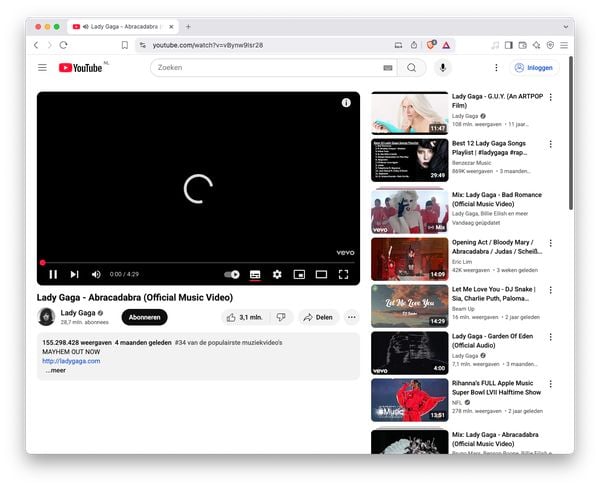This screenshot has height=488, width=600.
Task: Toggle the autoplay switch
Action: tap(232, 274)
